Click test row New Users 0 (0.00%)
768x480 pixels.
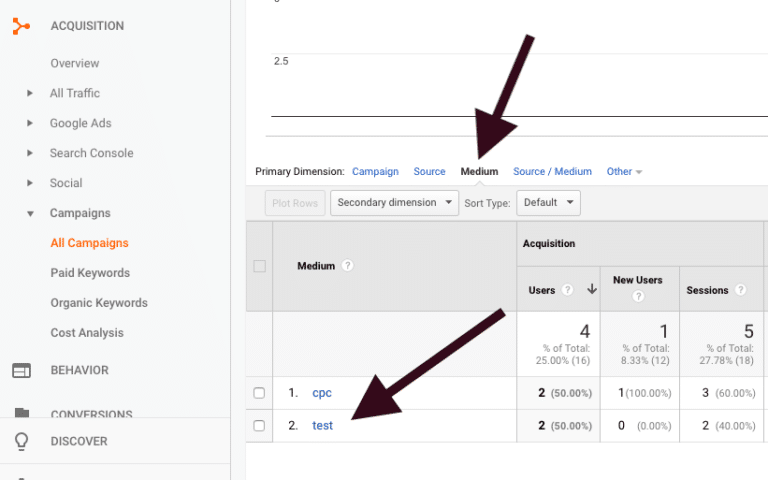click(x=644, y=426)
